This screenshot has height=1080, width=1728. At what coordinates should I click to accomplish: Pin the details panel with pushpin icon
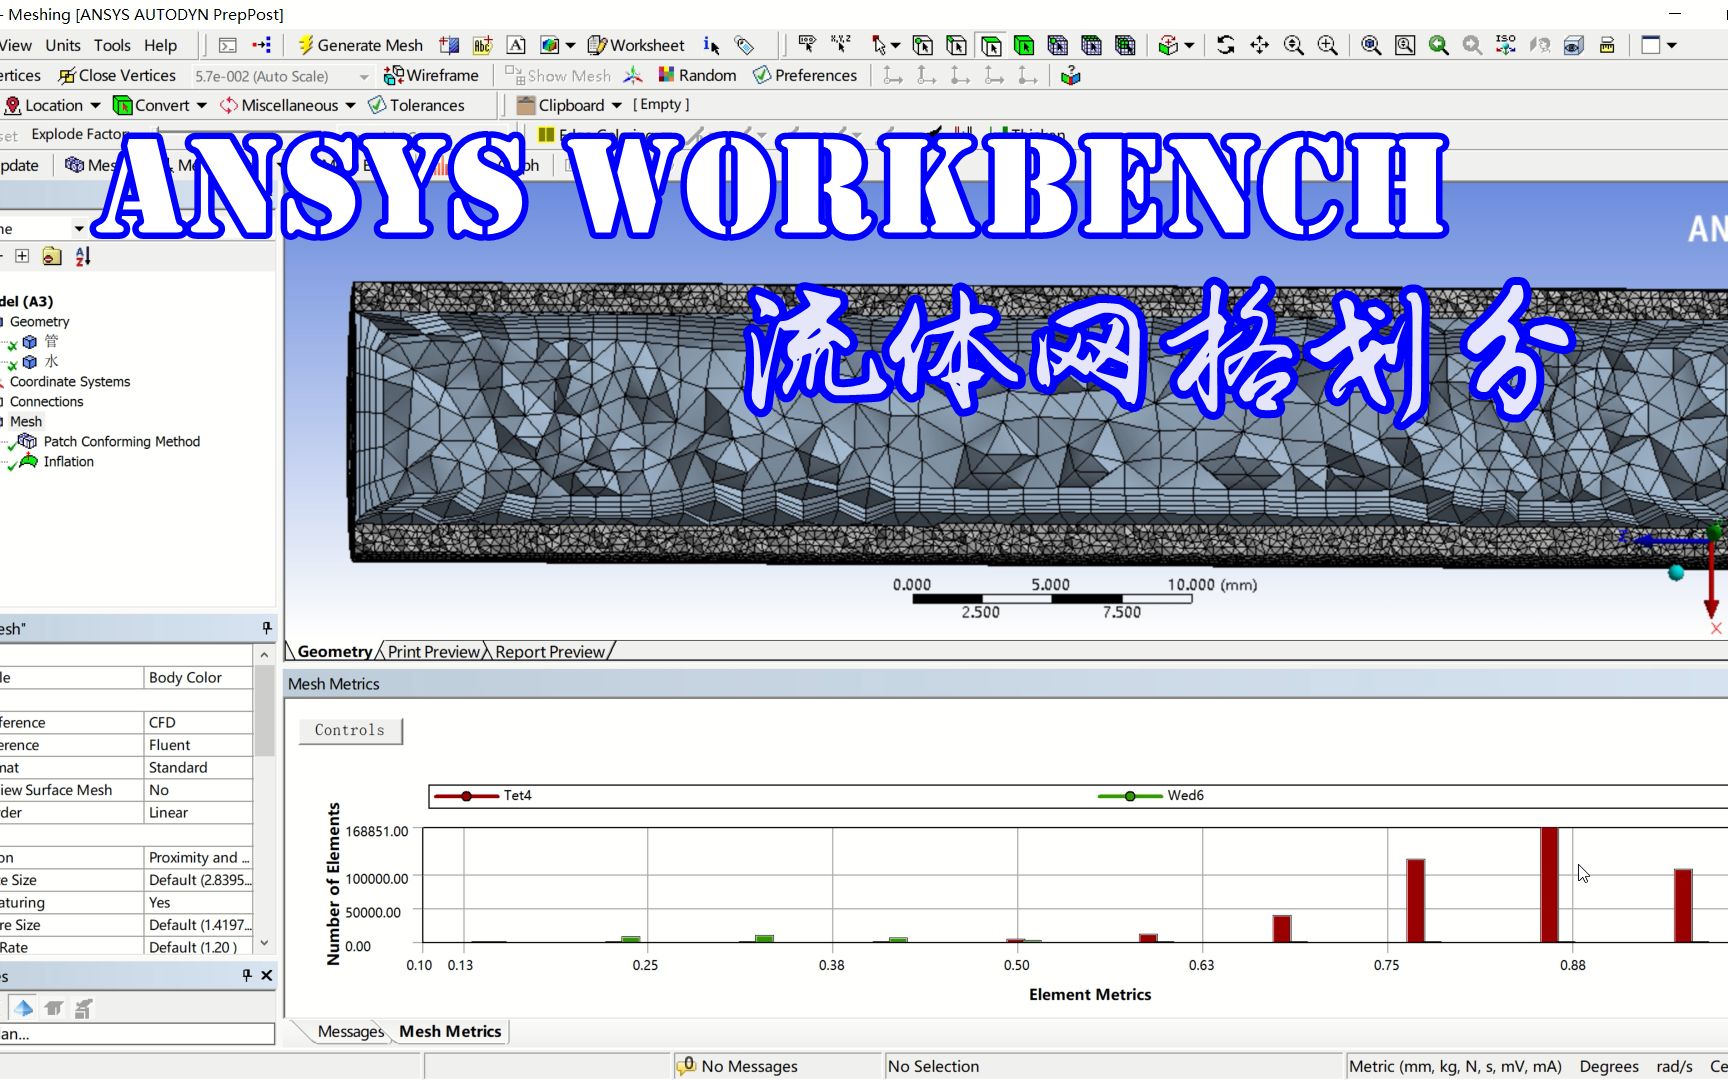(x=266, y=628)
